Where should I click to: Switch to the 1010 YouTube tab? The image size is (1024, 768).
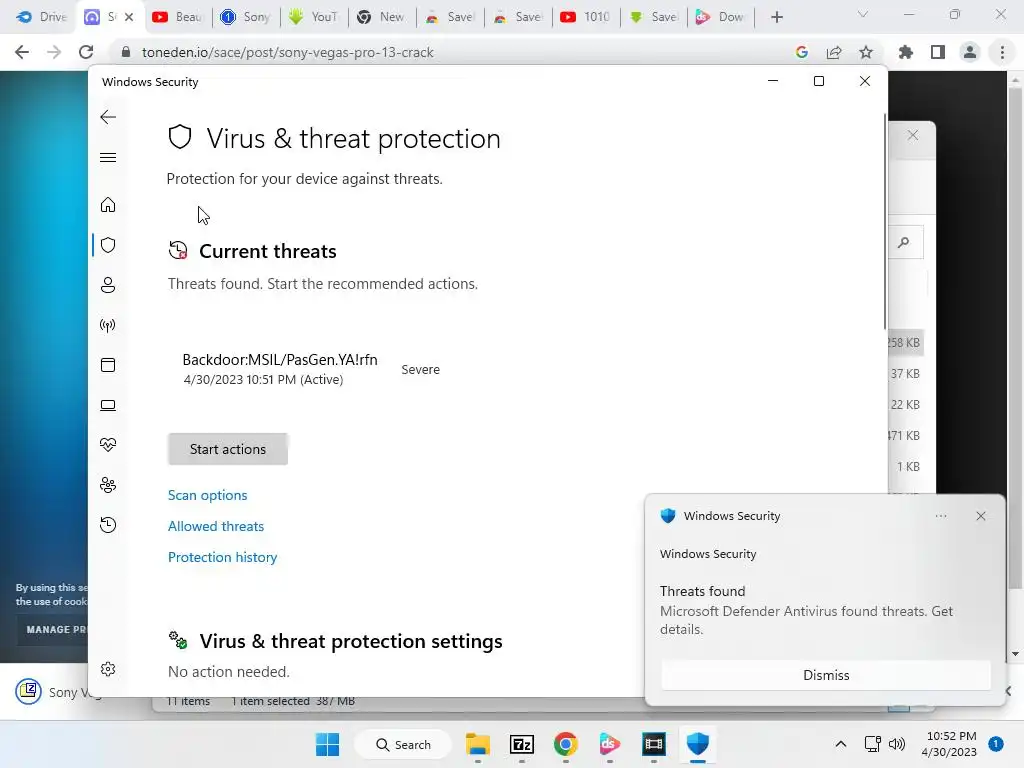coord(585,17)
